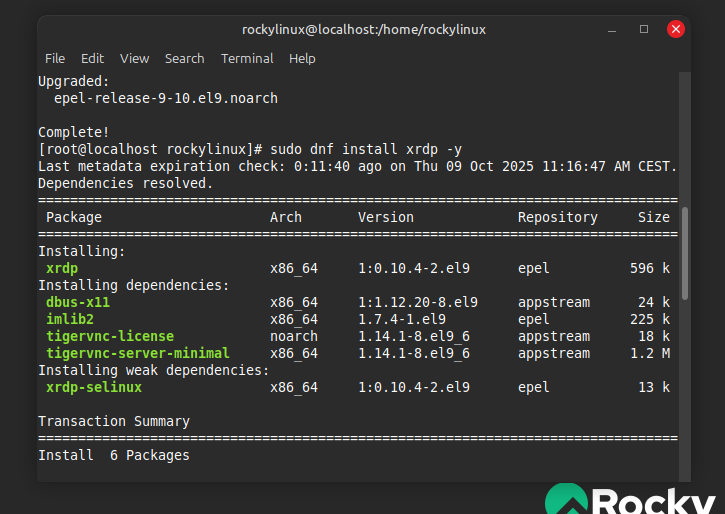Open the Edit menu

[x=92, y=59]
